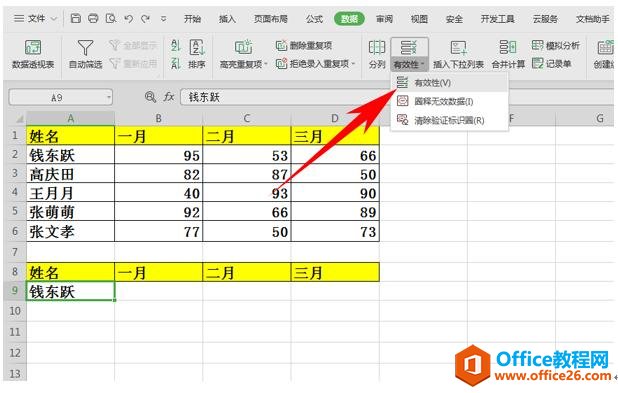Click cell A5 containing 张萌萌
Viewport: 618px width, 393px height.
click(71, 212)
